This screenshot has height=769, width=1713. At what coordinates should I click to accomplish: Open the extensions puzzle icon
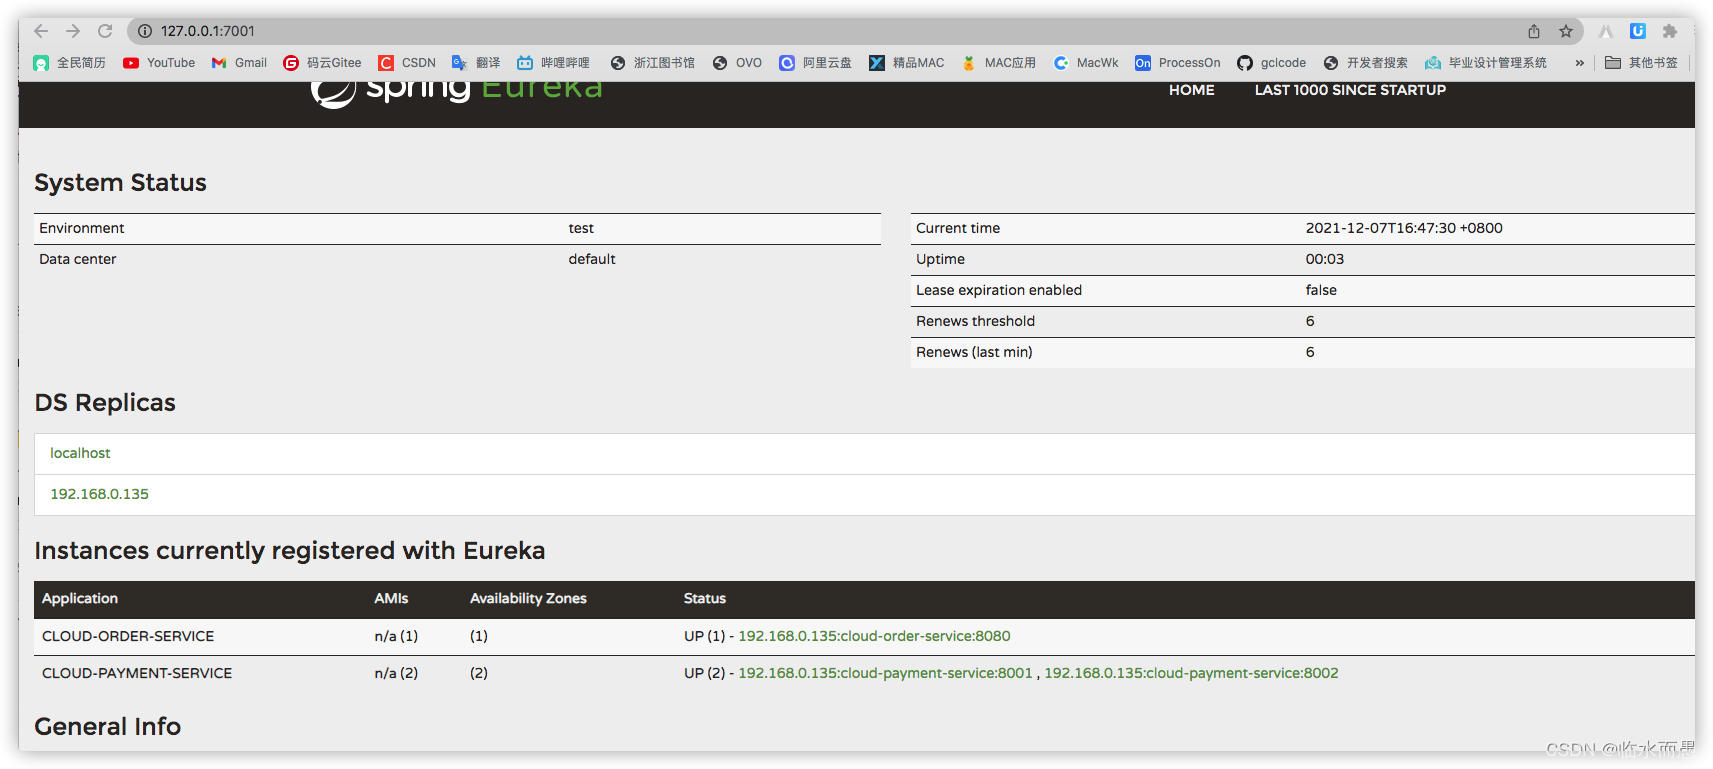coord(1670,31)
